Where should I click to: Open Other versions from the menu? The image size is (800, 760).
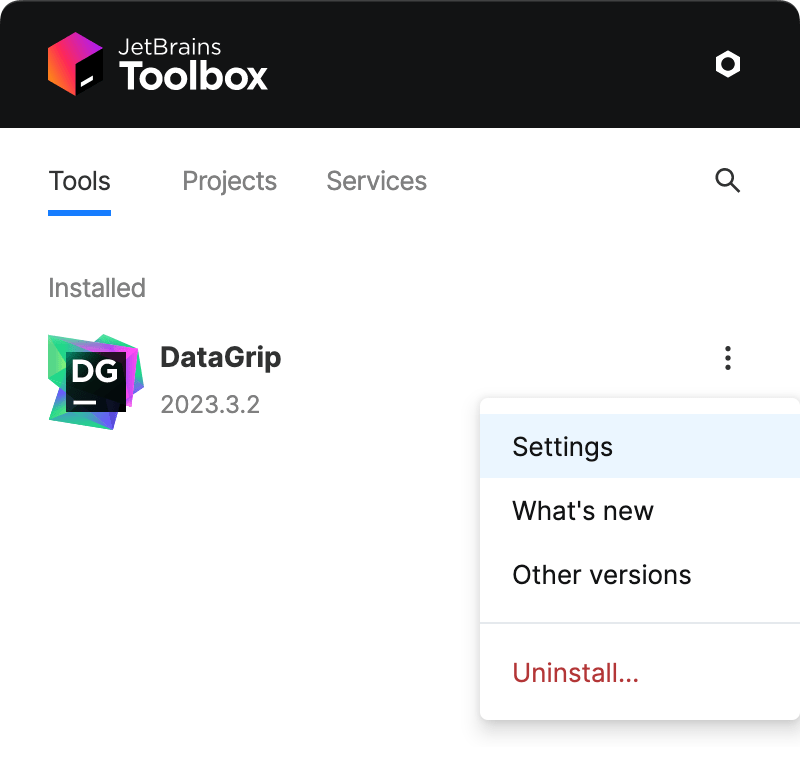tap(601, 574)
